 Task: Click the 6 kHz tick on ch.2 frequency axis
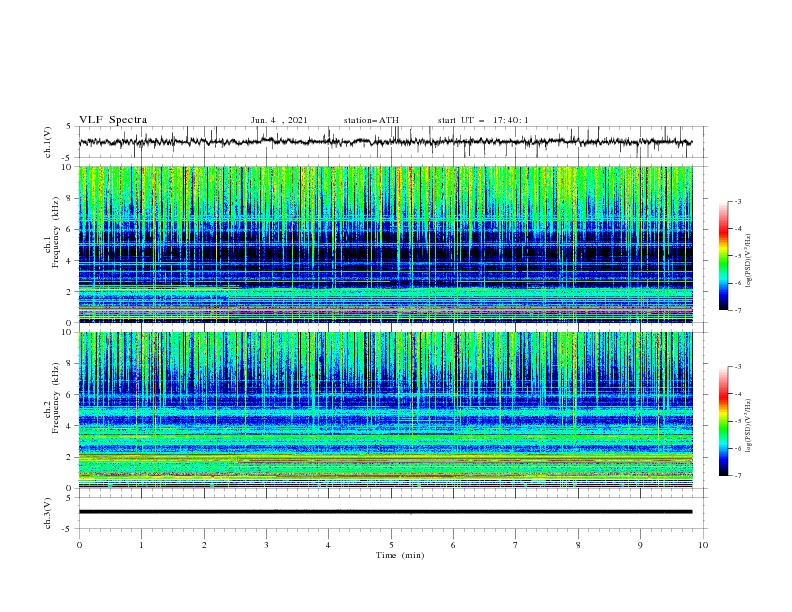(70, 395)
